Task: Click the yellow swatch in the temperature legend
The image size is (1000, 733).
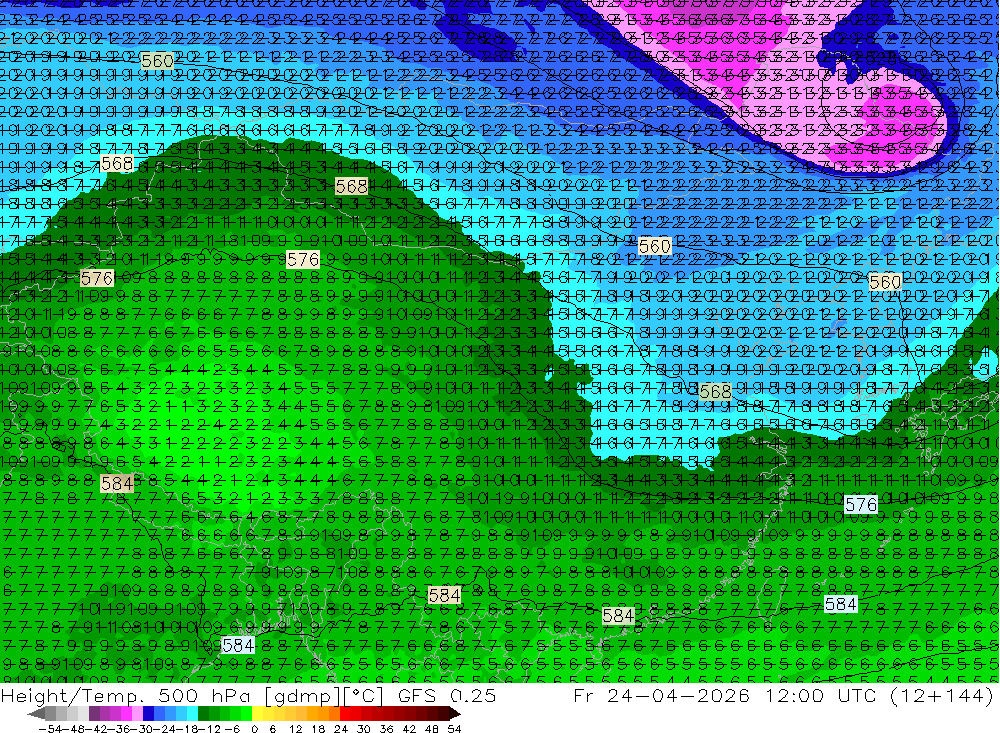Action: point(258,714)
